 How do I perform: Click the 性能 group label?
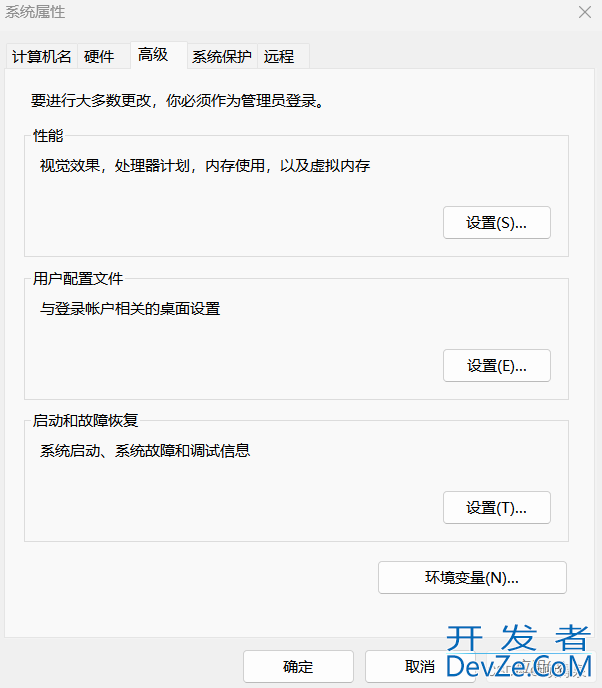[48, 135]
